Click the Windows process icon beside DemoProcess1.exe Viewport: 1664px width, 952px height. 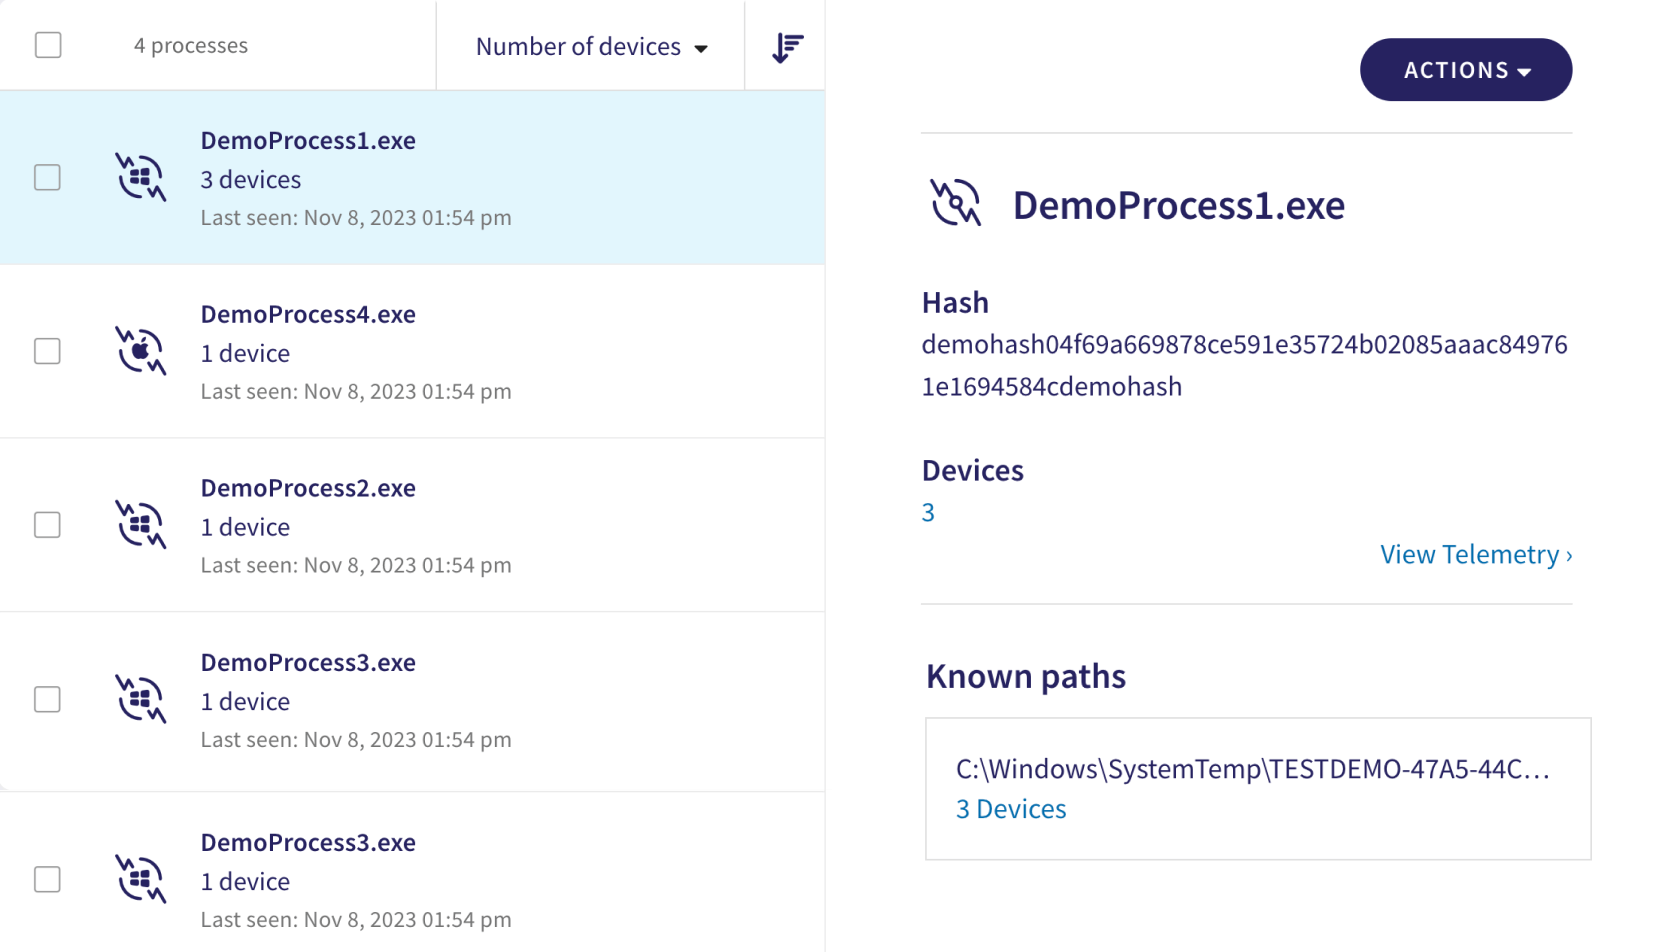point(140,178)
